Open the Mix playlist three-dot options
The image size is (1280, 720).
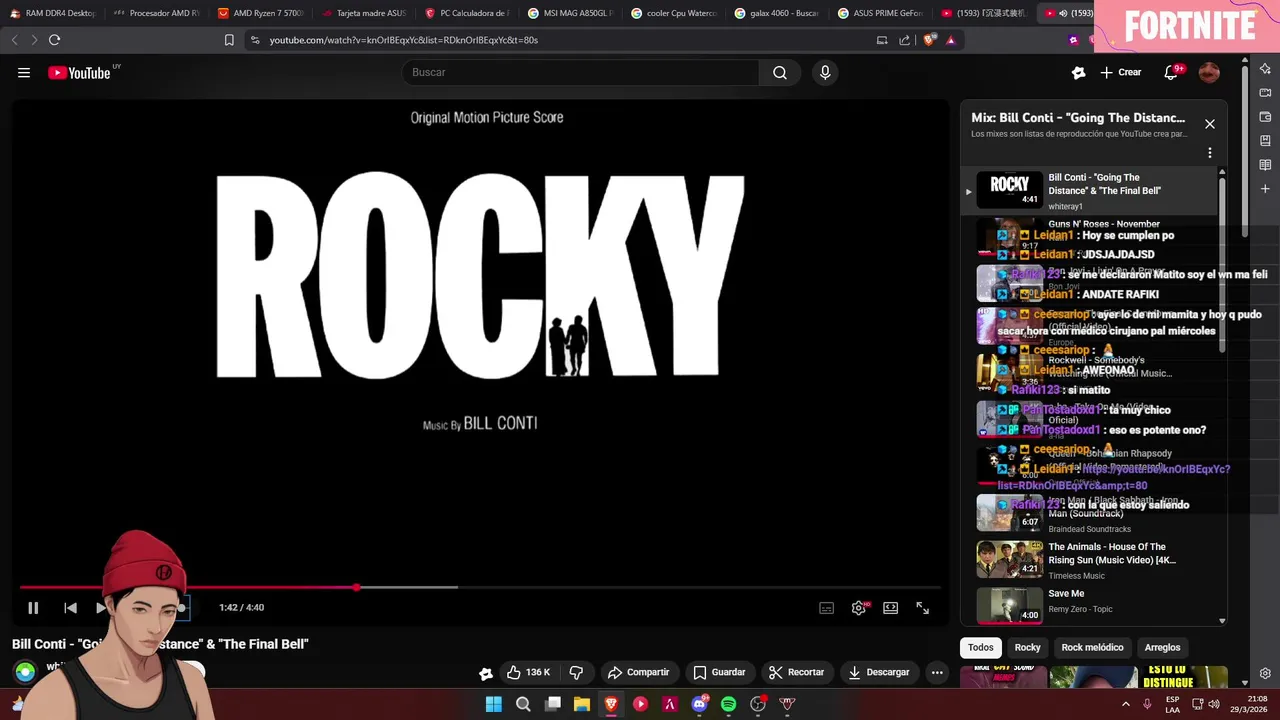point(1210,153)
